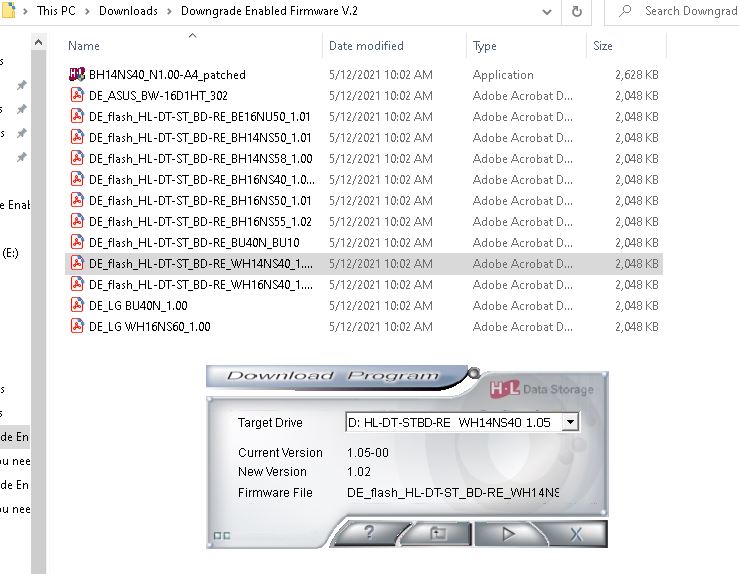Refresh the Explorer folder view
Screen dimensions: 739x574
577,11
